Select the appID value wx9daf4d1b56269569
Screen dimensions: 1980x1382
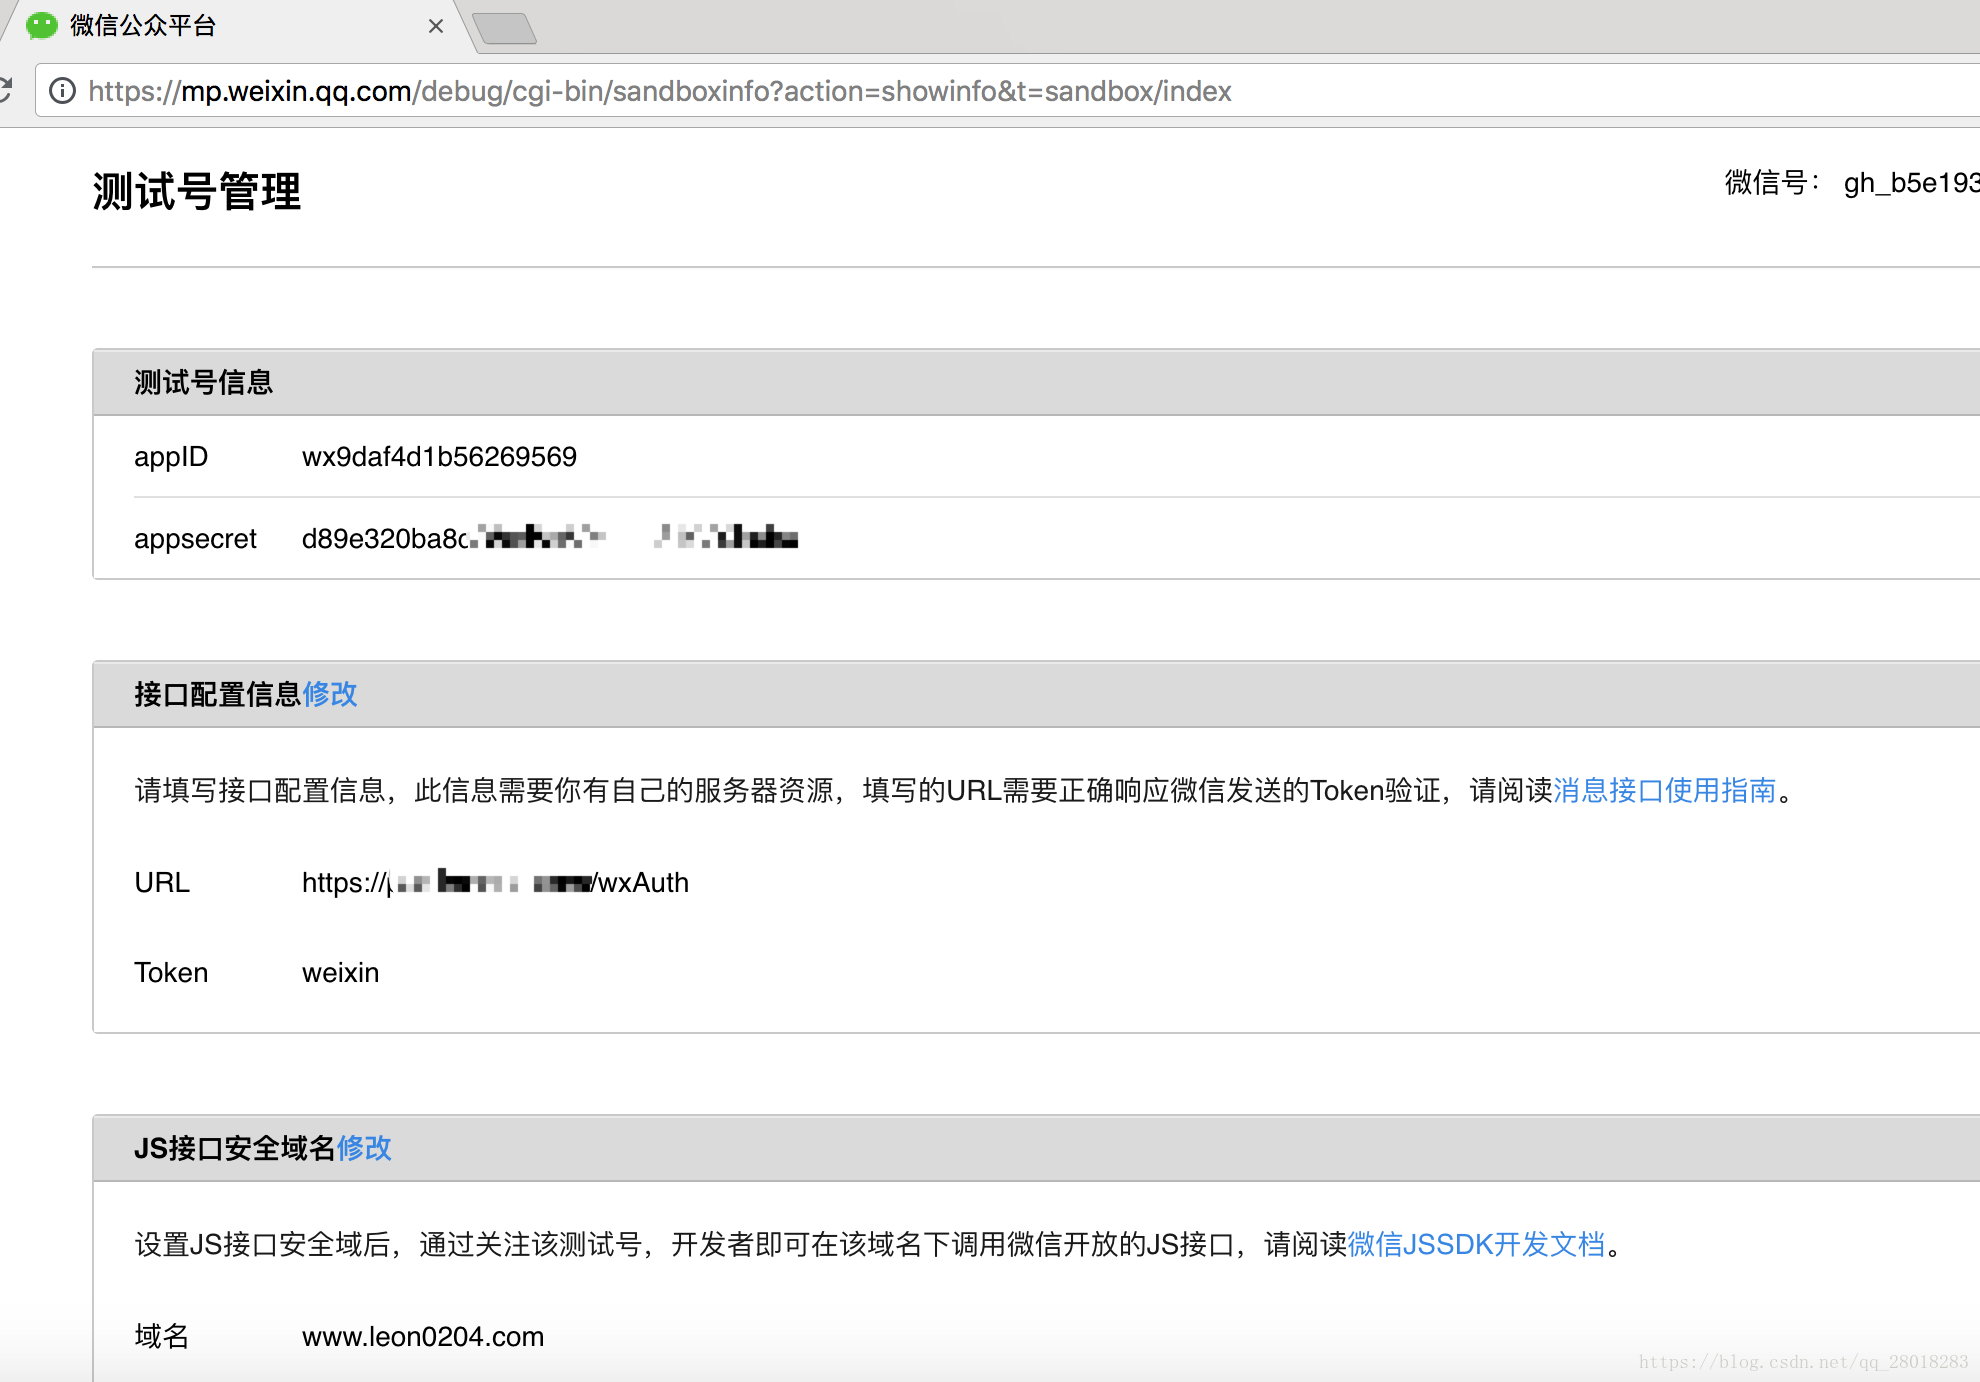tap(439, 457)
